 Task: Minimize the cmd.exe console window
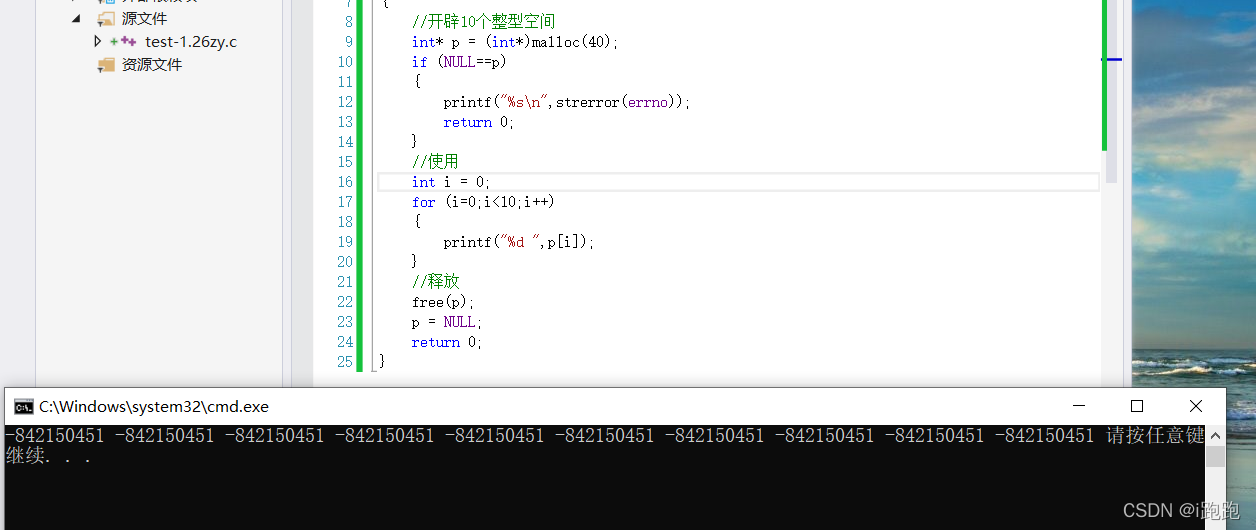(x=1079, y=406)
